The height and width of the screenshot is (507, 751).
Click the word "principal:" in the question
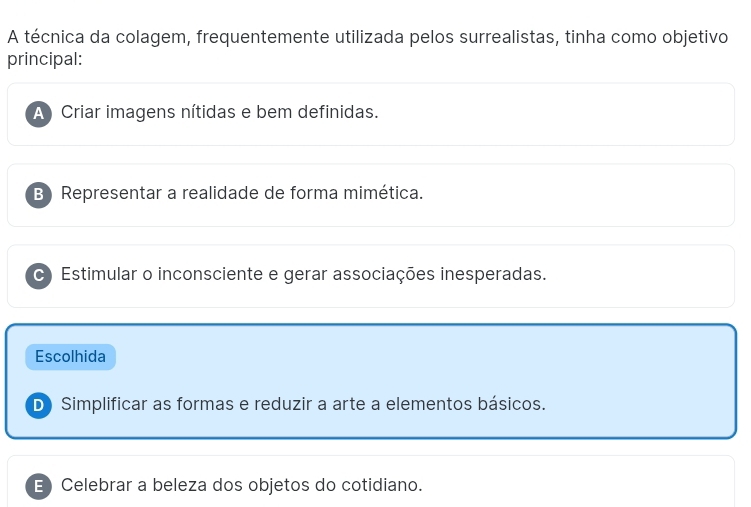[44, 60]
